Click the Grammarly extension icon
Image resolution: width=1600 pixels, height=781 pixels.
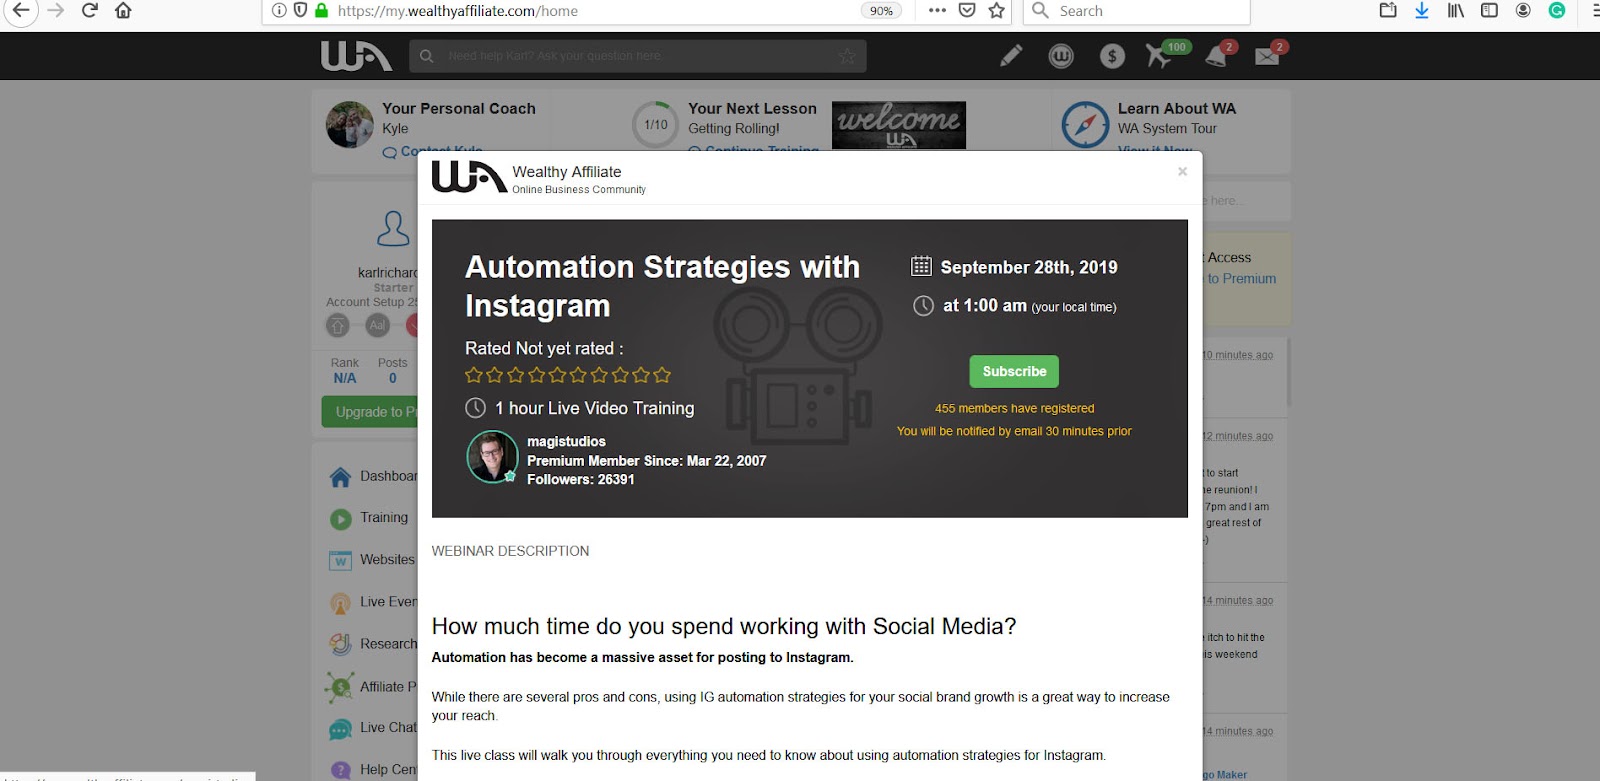pos(1557,10)
